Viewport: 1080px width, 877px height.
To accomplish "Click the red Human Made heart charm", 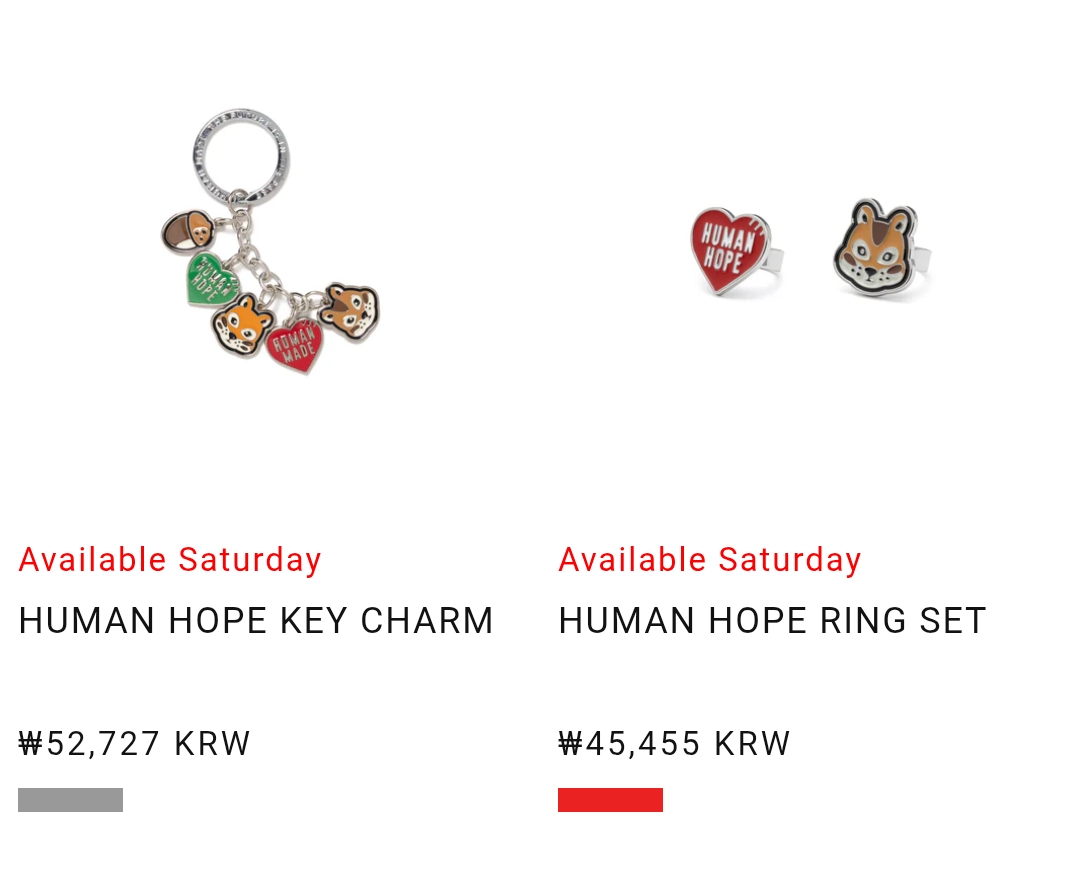I will tap(295, 345).
